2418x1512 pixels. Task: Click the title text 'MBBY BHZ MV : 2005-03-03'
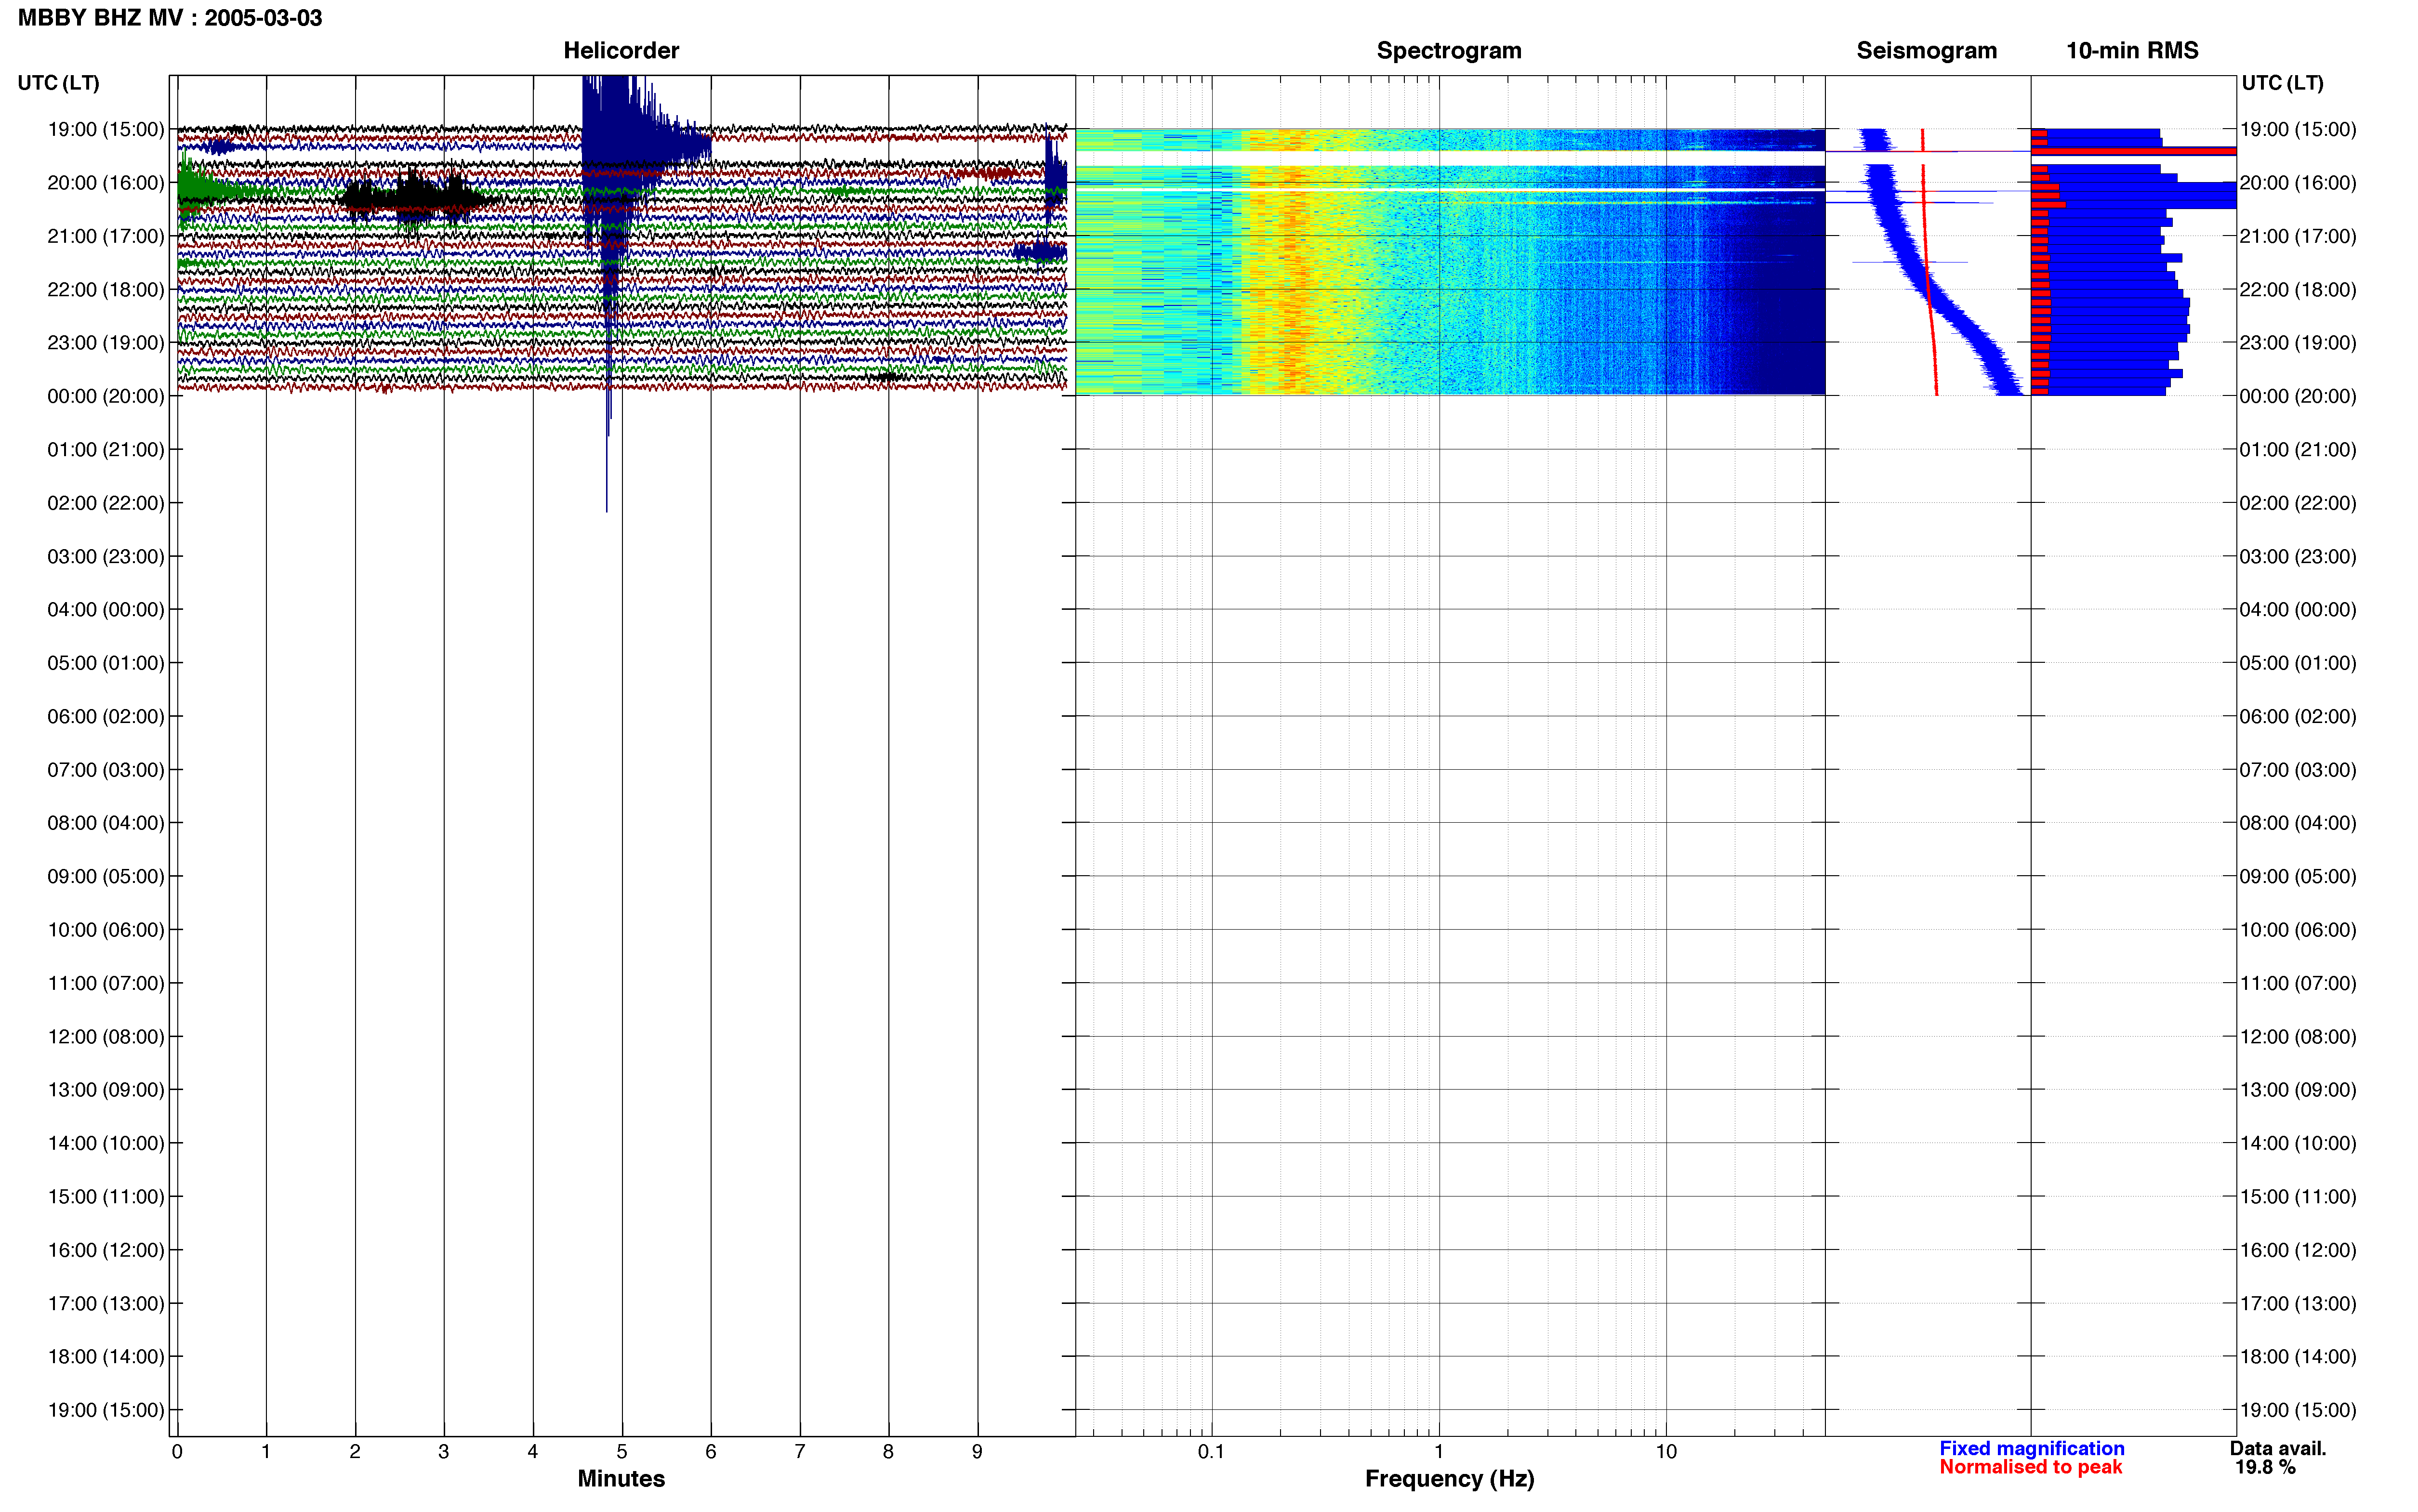170,18
